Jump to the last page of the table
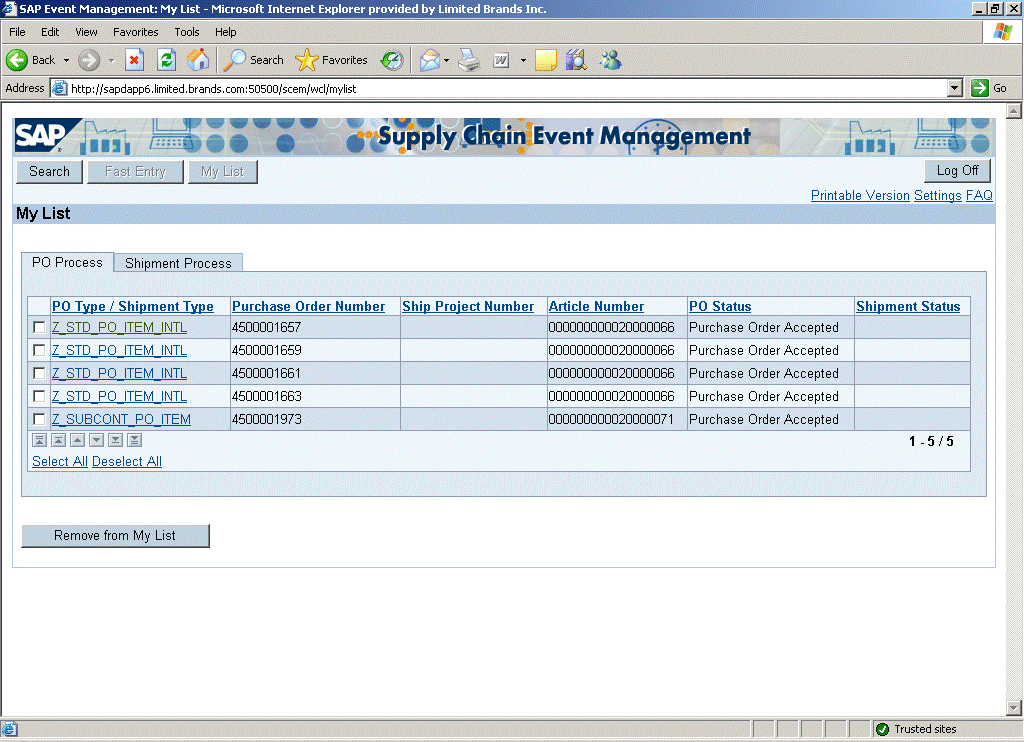 135,440
